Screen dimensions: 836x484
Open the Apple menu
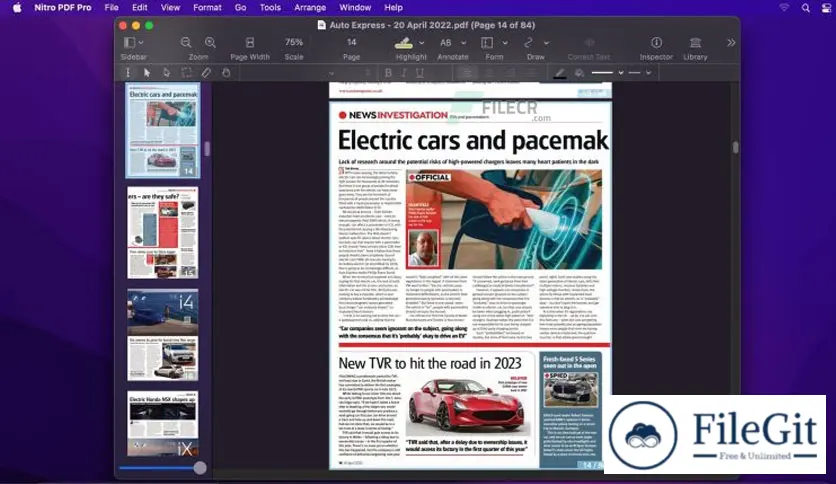17,7
